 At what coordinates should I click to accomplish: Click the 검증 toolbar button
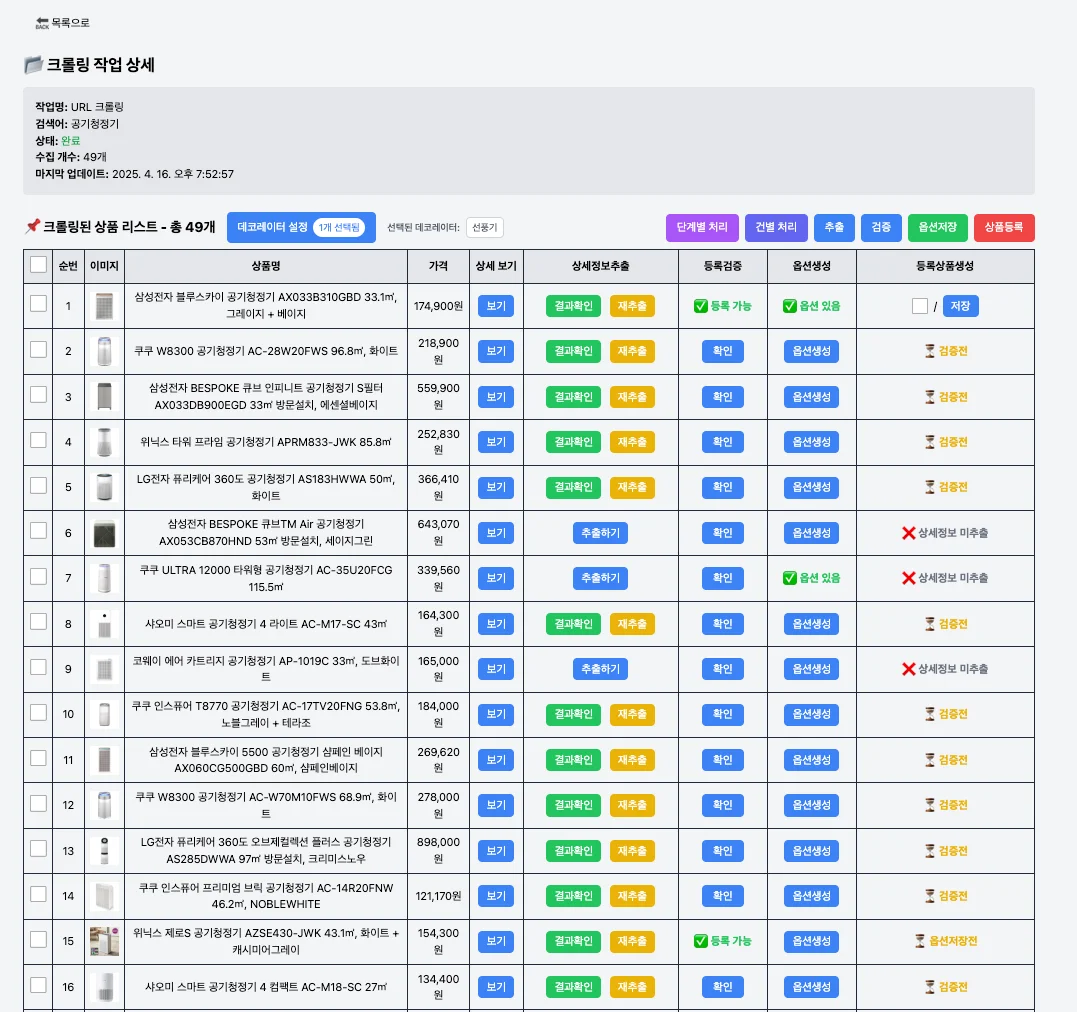[881, 227]
